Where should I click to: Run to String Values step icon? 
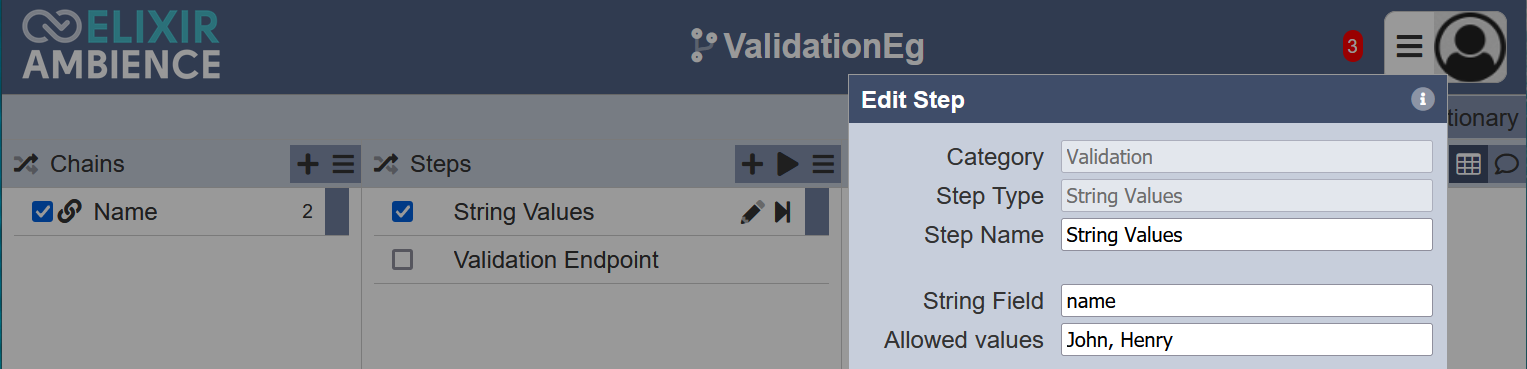783,212
